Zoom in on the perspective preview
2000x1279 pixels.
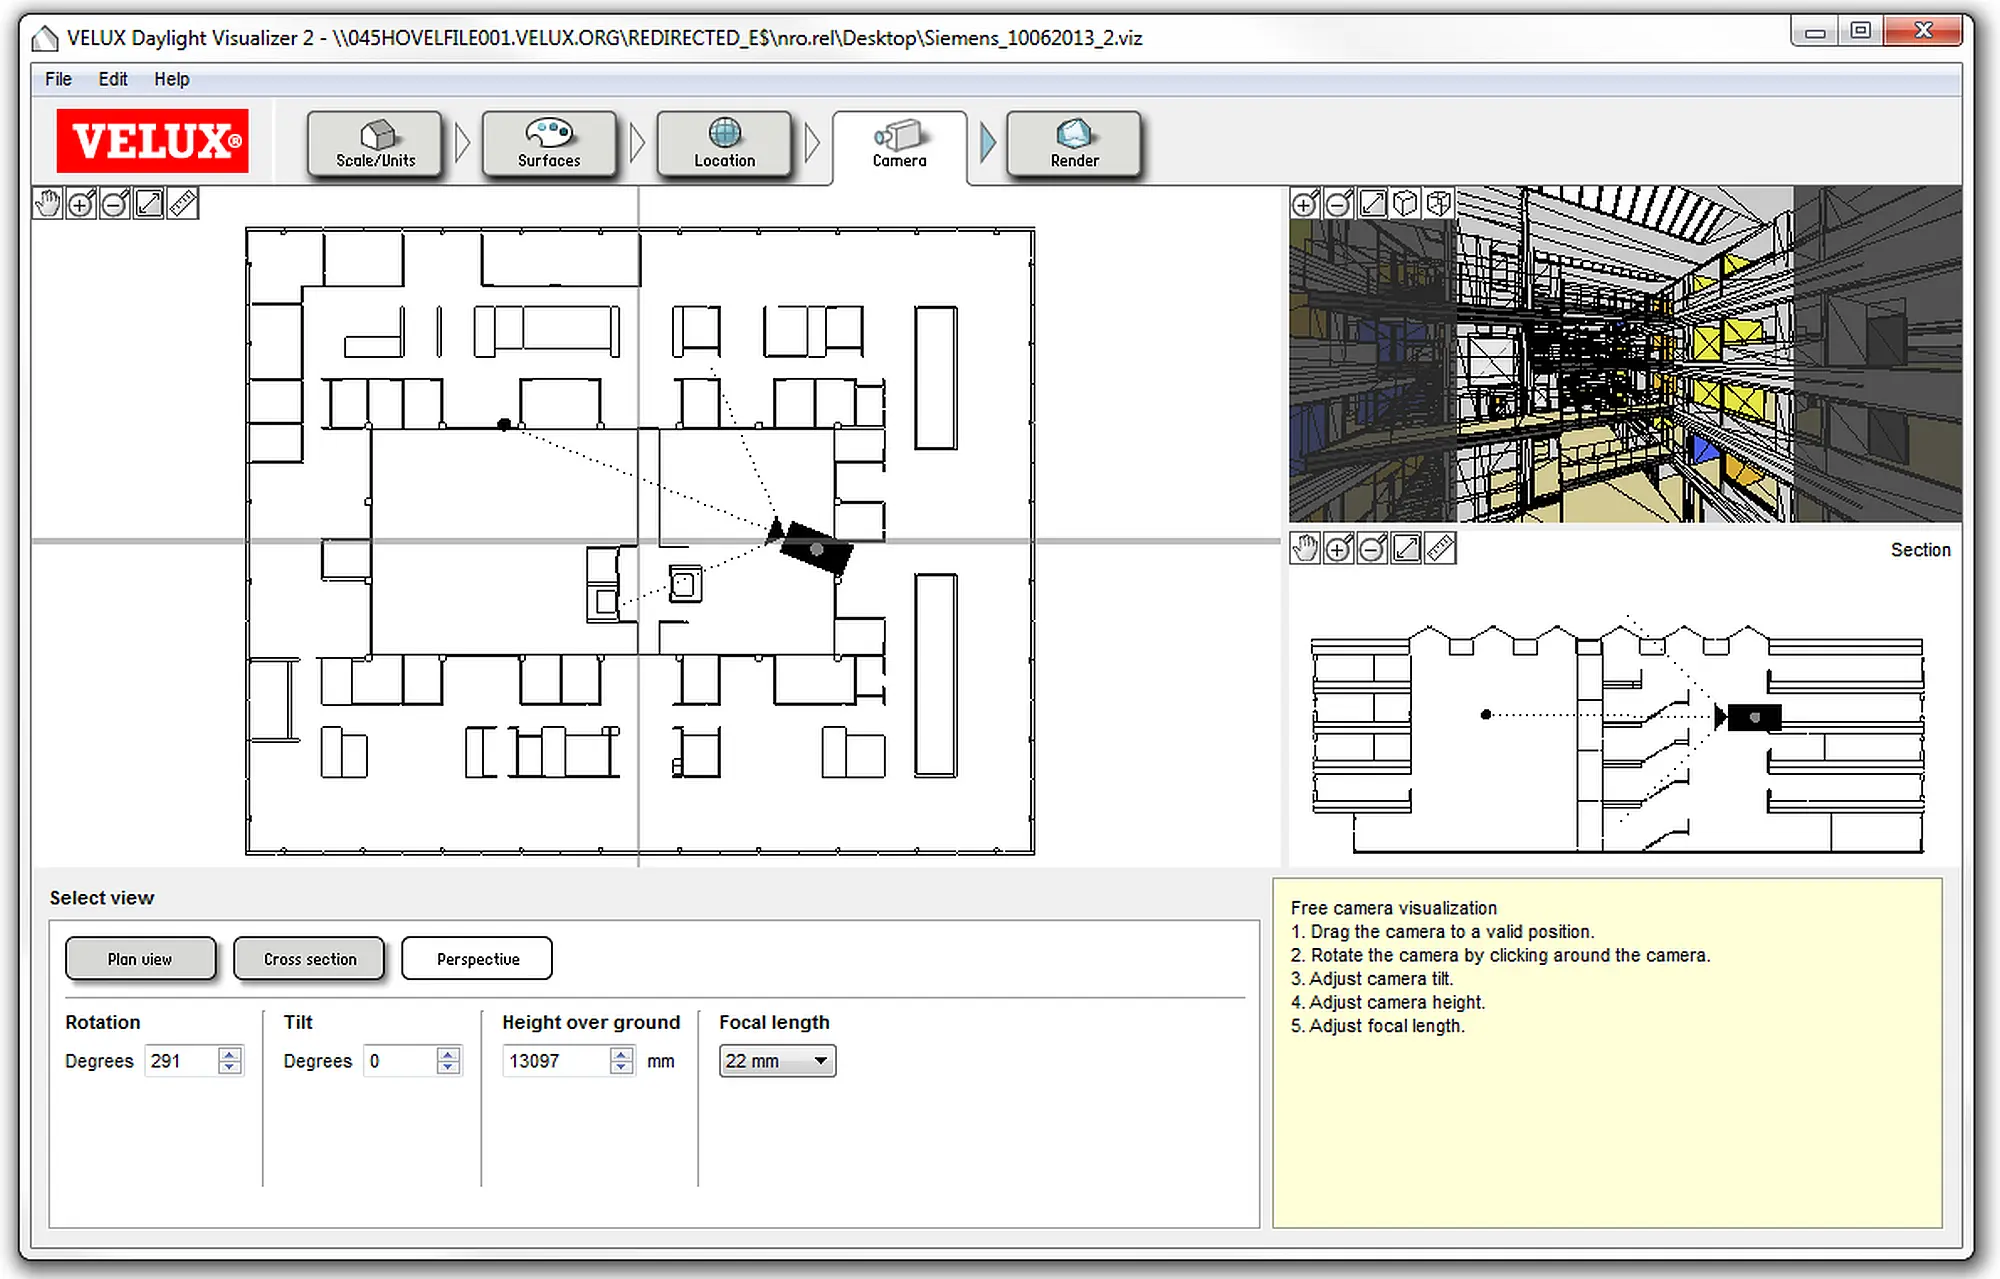coord(1305,204)
